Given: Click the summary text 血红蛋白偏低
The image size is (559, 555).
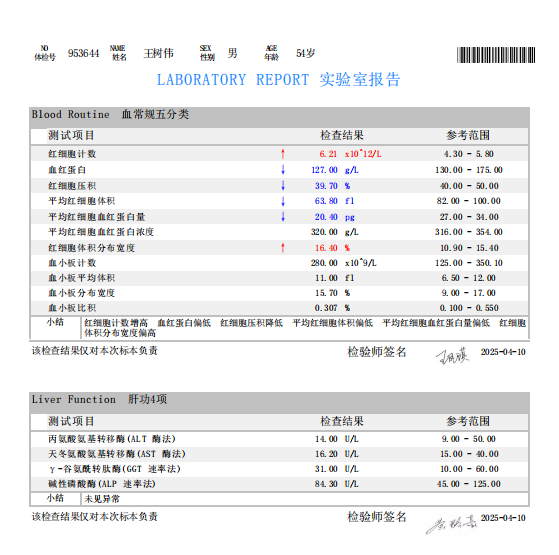Looking at the screenshot, I should click(x=184, y=323).
